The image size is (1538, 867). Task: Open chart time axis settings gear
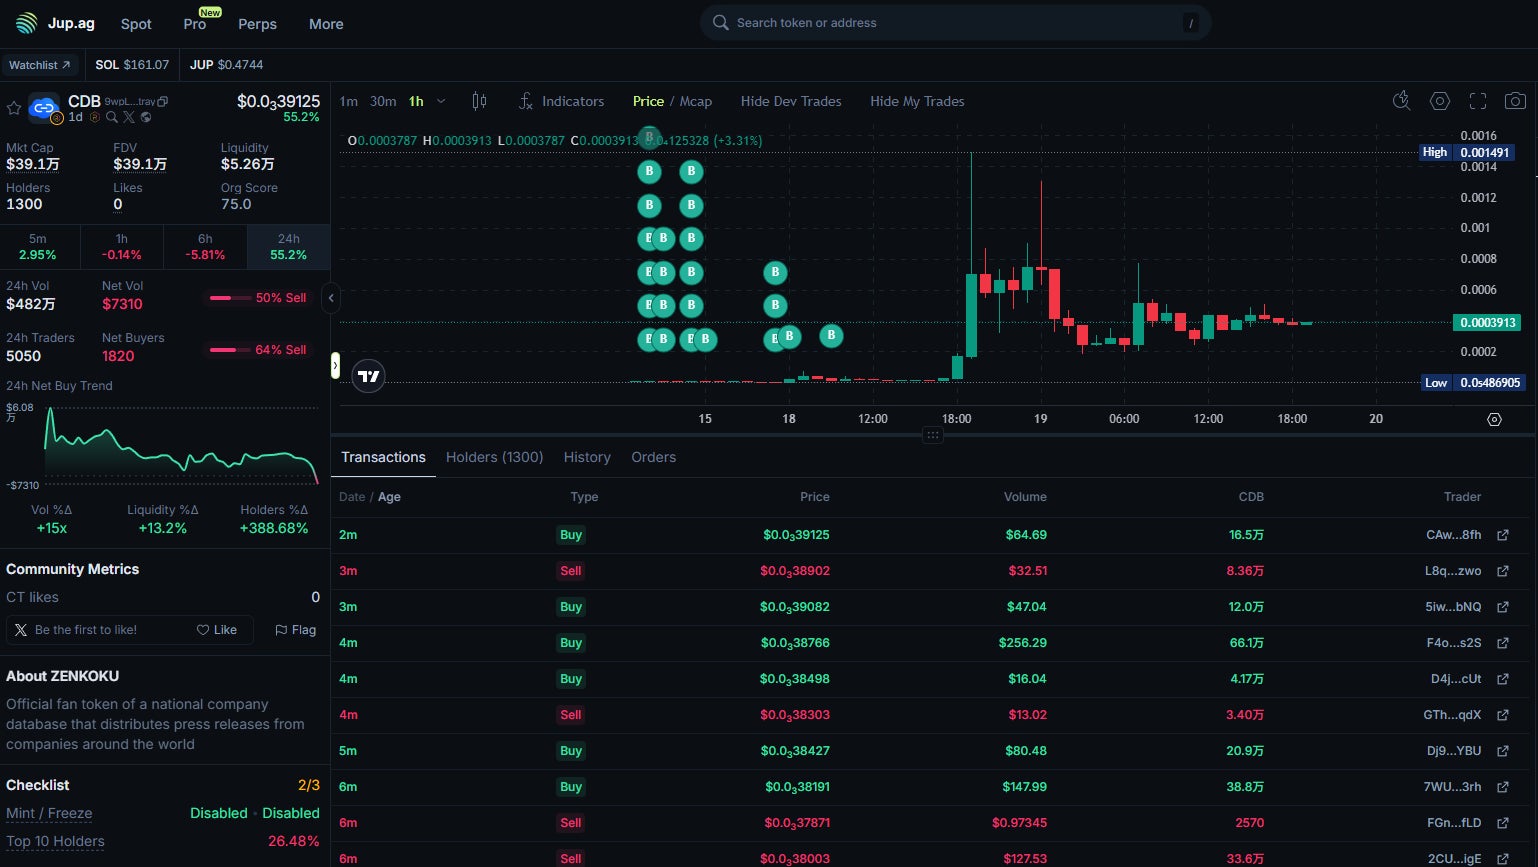tap(1494, 419)
